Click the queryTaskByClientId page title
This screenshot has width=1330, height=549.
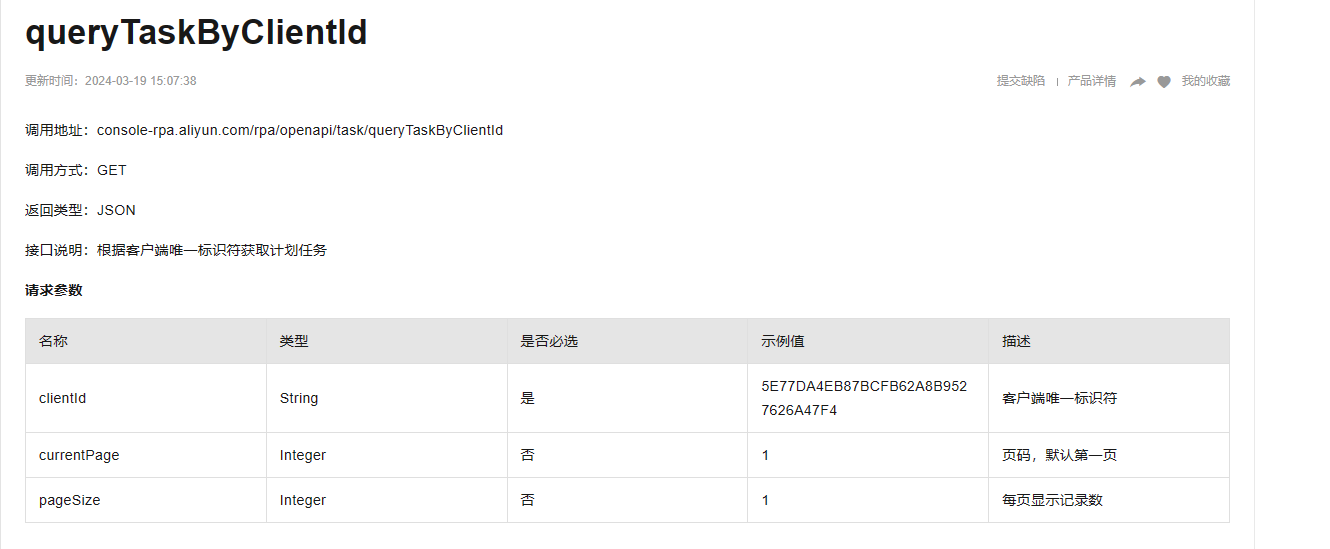point(196,33)
